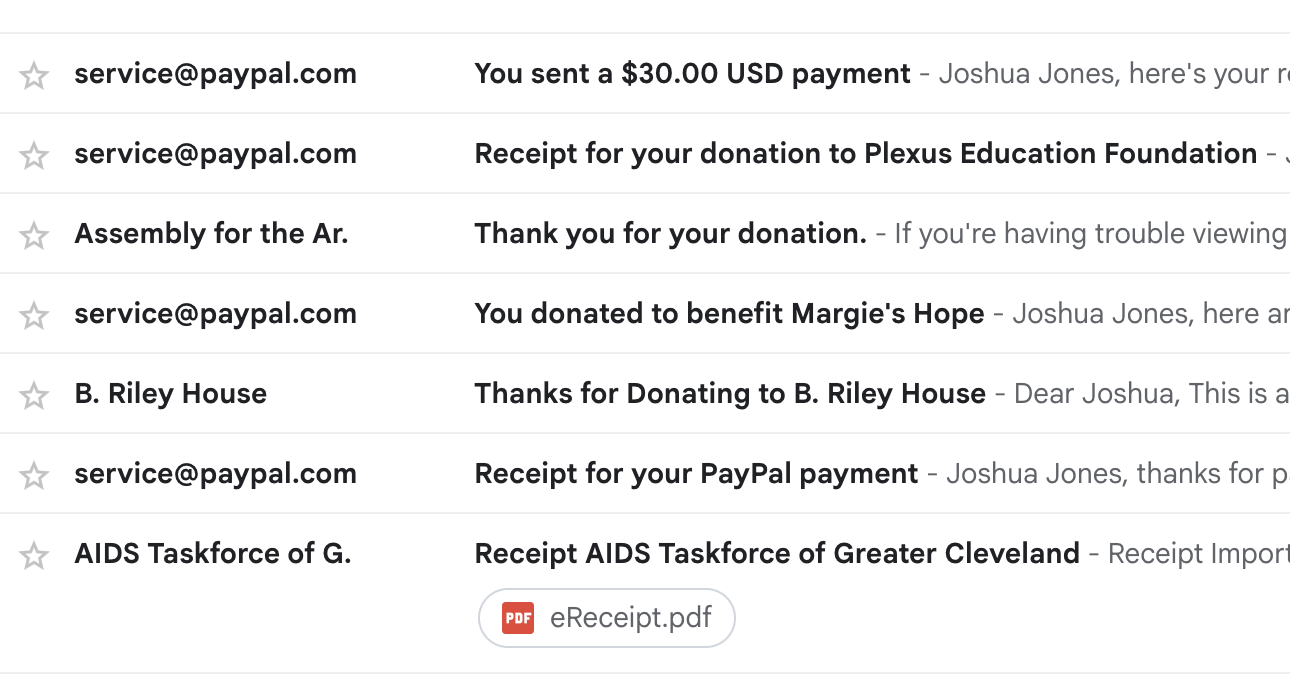
Task: Open the eReceipt.pdf attachment chip
Action: [629, 618]
